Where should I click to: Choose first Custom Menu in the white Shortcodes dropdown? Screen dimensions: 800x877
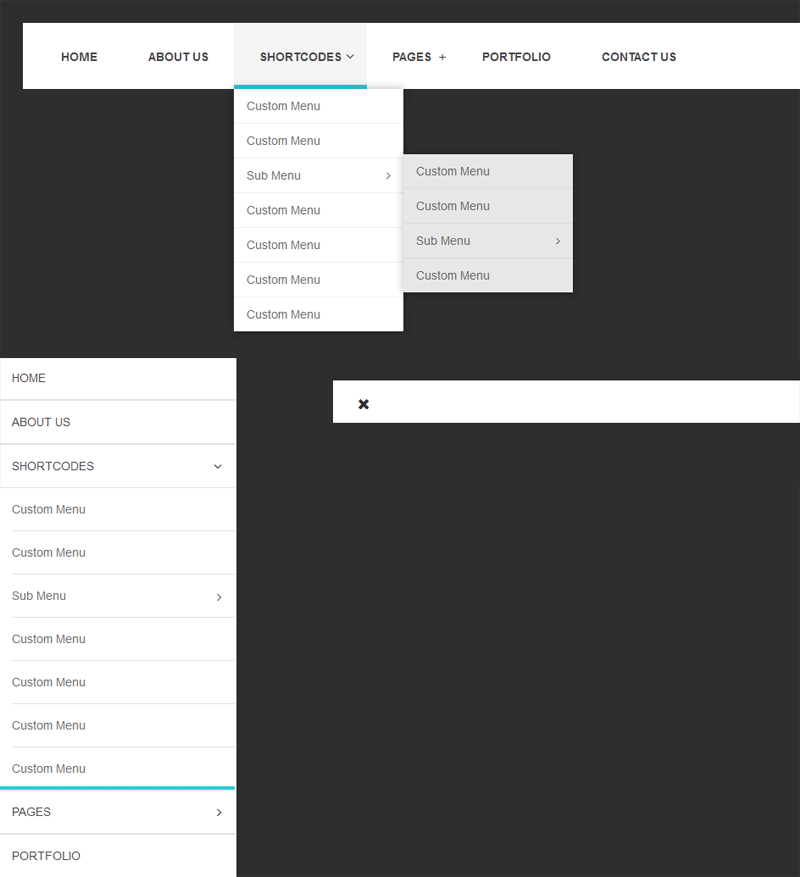284,106
